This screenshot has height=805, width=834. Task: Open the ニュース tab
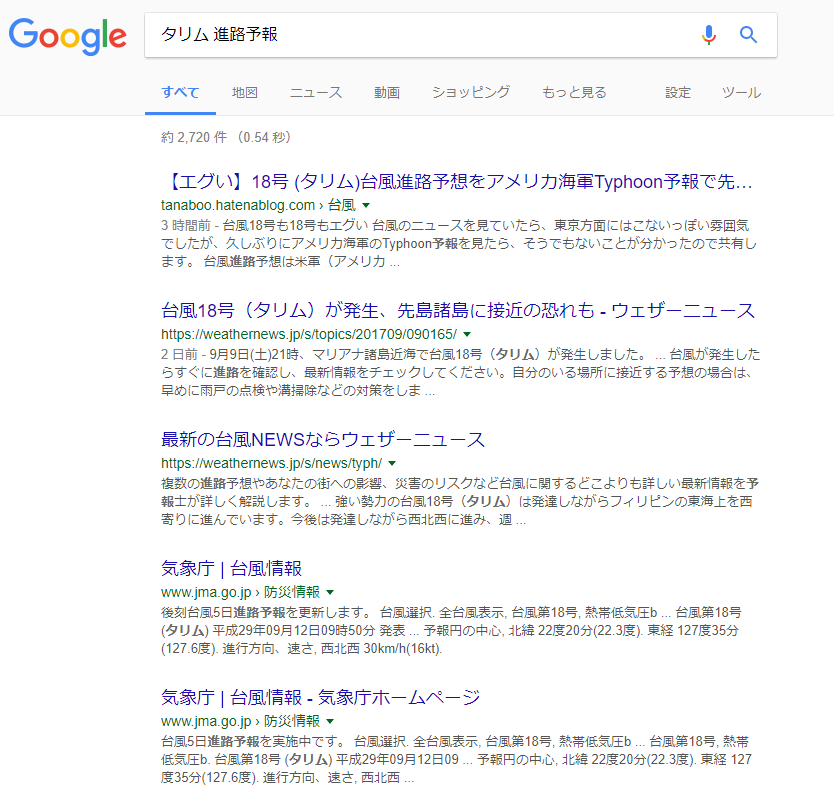tap(316, 93)
